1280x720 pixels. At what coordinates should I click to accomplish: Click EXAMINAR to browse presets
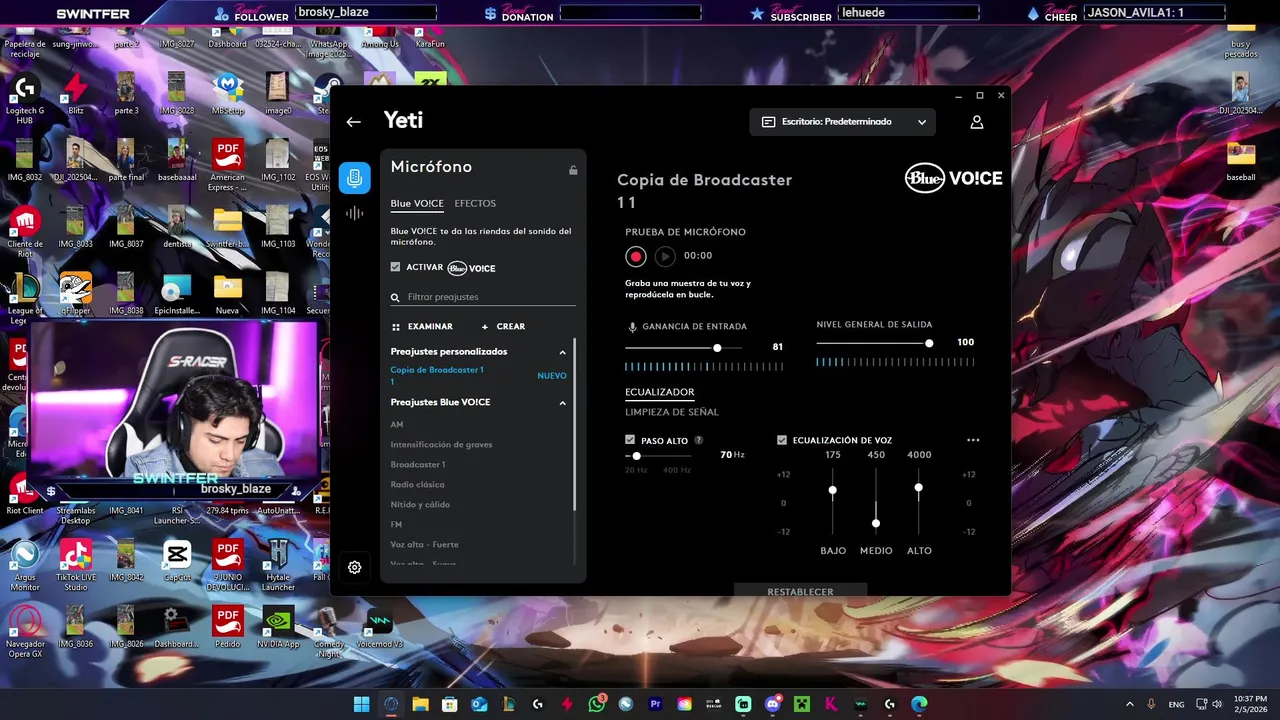pos(422,327)
